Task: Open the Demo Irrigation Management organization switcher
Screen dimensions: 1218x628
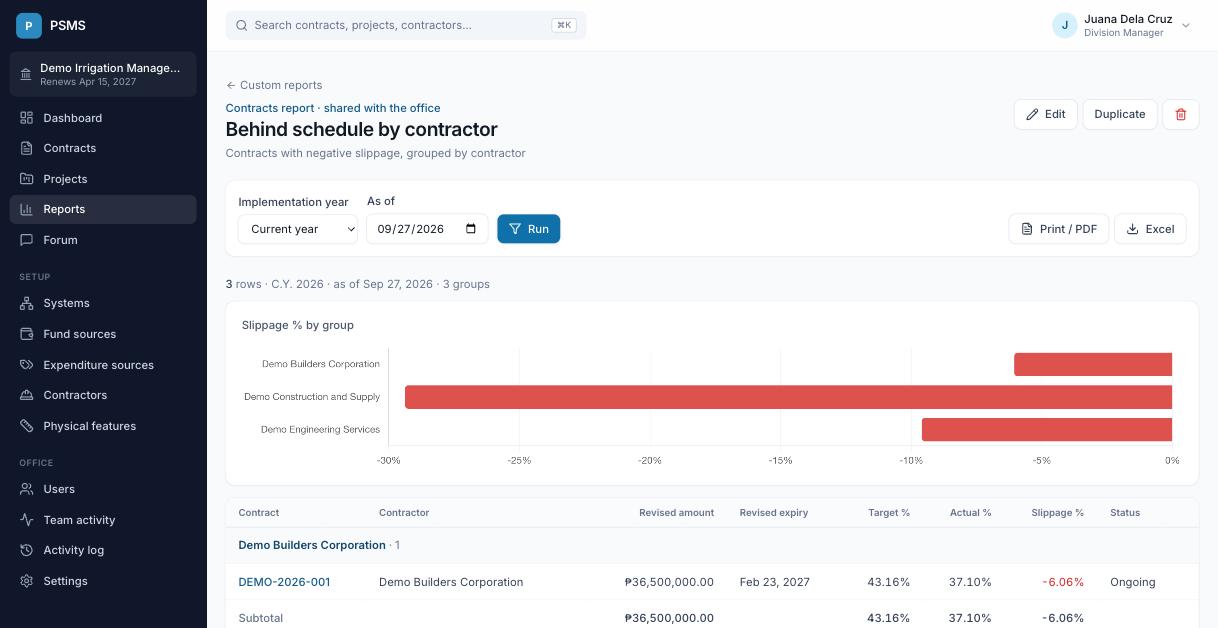Action: [x=103, y=74]
